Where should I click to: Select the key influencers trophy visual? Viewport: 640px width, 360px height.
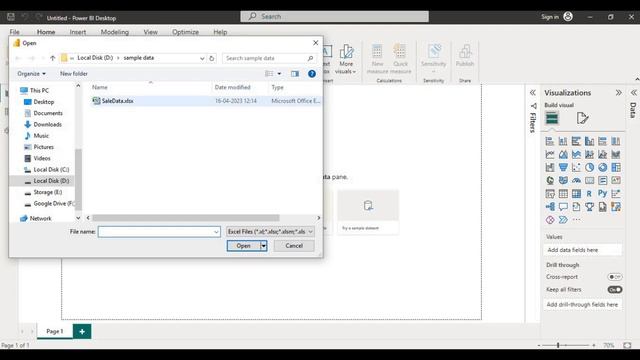589,207
